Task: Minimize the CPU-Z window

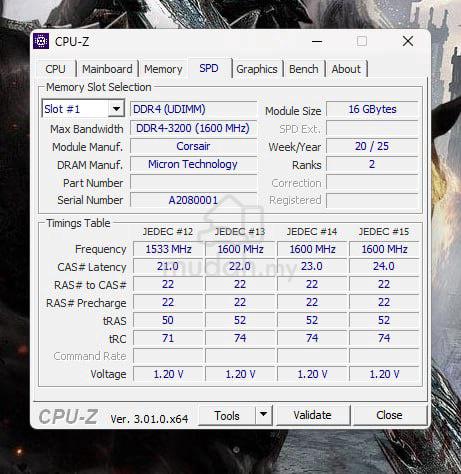Action: coord(317,41)
